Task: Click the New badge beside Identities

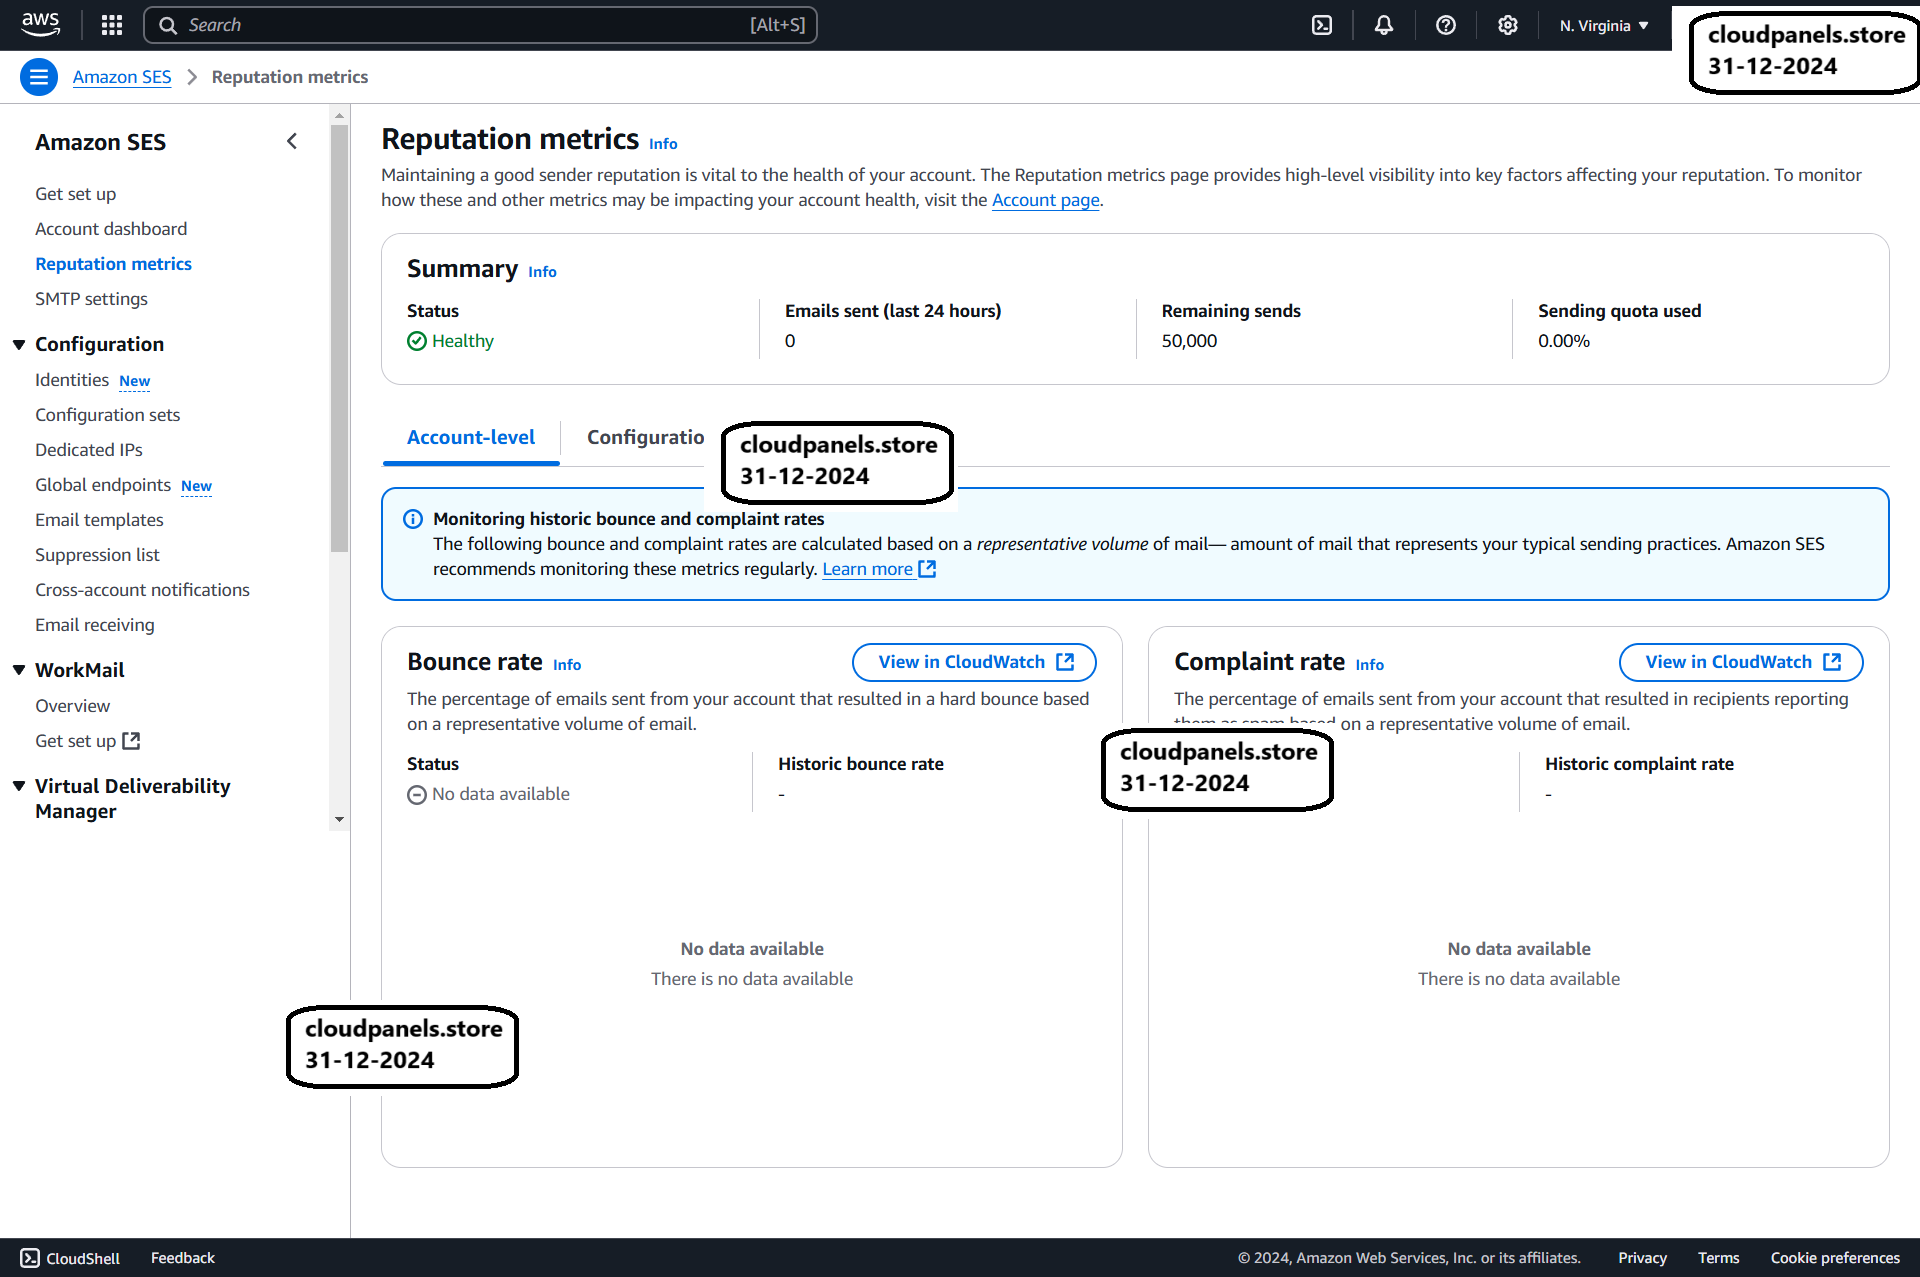Action: coord(134,381)
